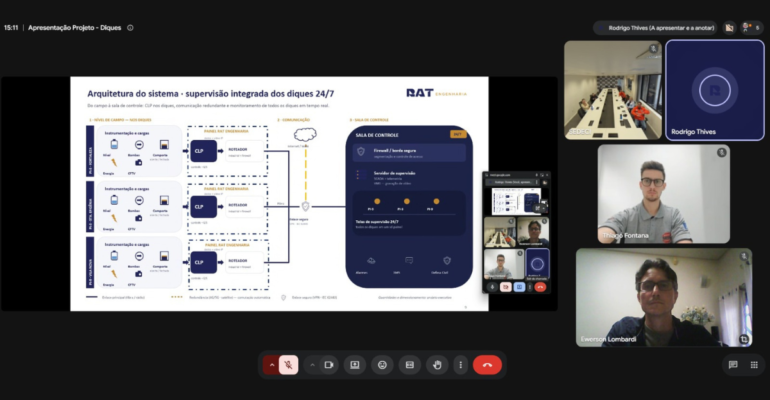Open video settings chevron beside camera
Image resolution: width=770 pixels, height=400 pixels.
click(x=312, y=365)
